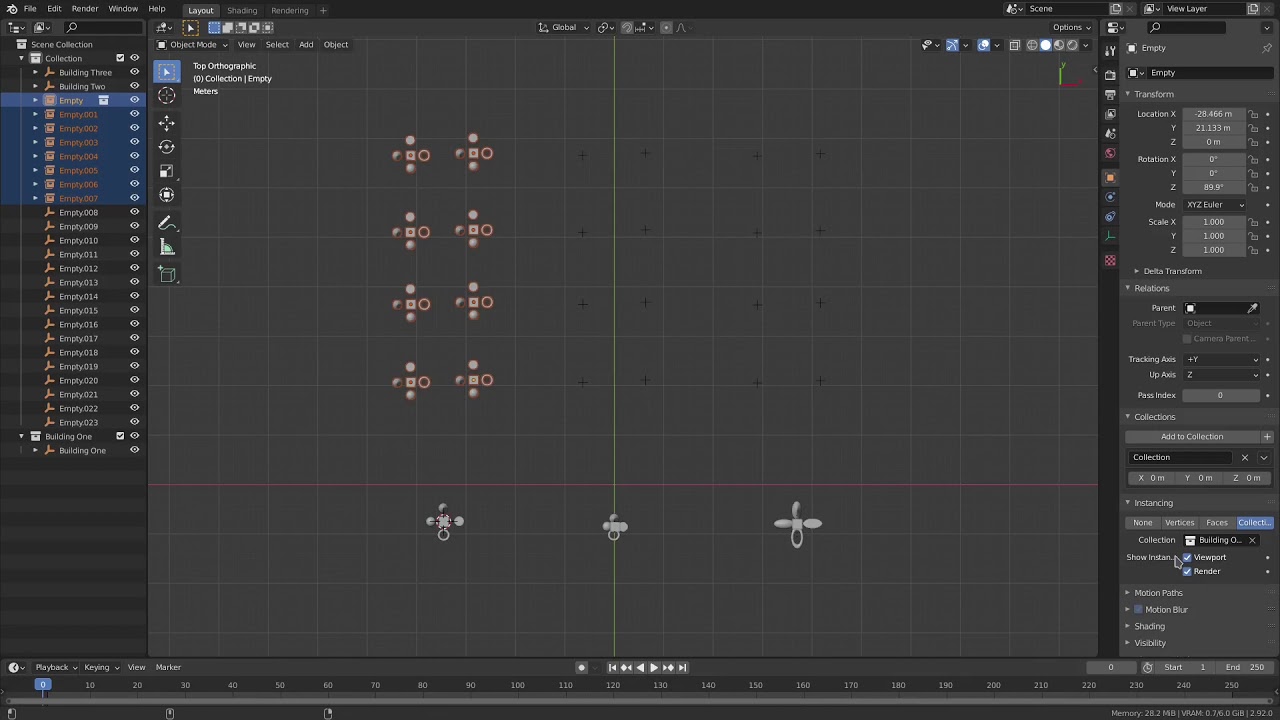Viewport: 1280px width, 720px height.
Task: Click the Location X value field
Action: pos(1214,114)
